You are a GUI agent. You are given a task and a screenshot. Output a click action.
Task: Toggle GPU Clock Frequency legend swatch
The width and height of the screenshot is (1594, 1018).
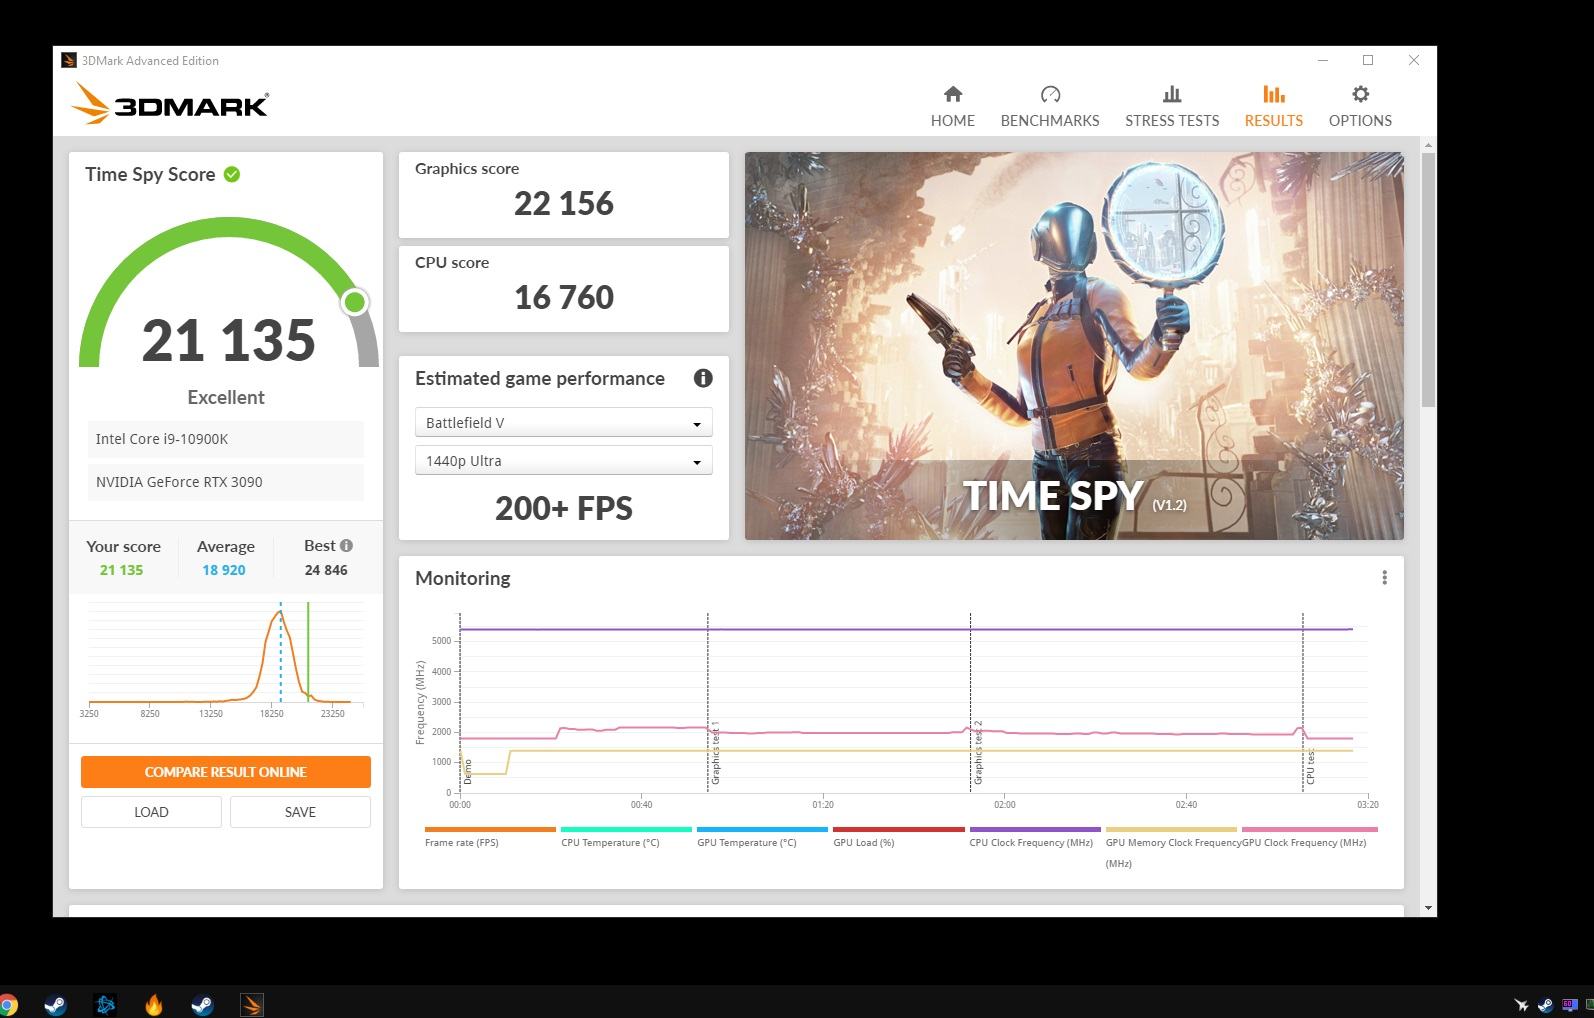coord(1309,829)
